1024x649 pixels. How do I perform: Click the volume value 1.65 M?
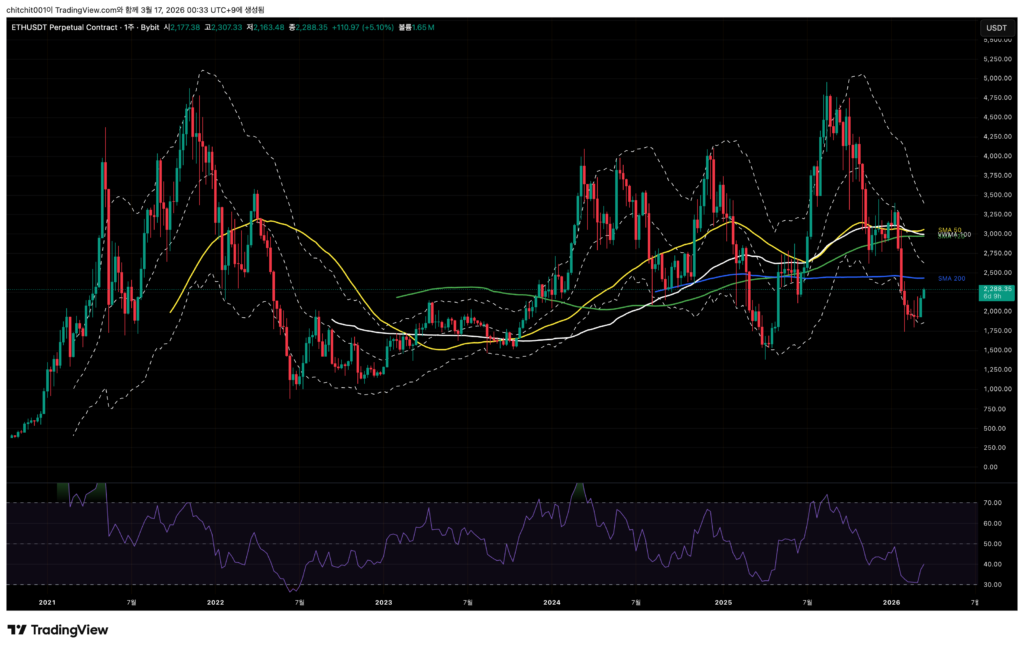[x=423, y=28]
